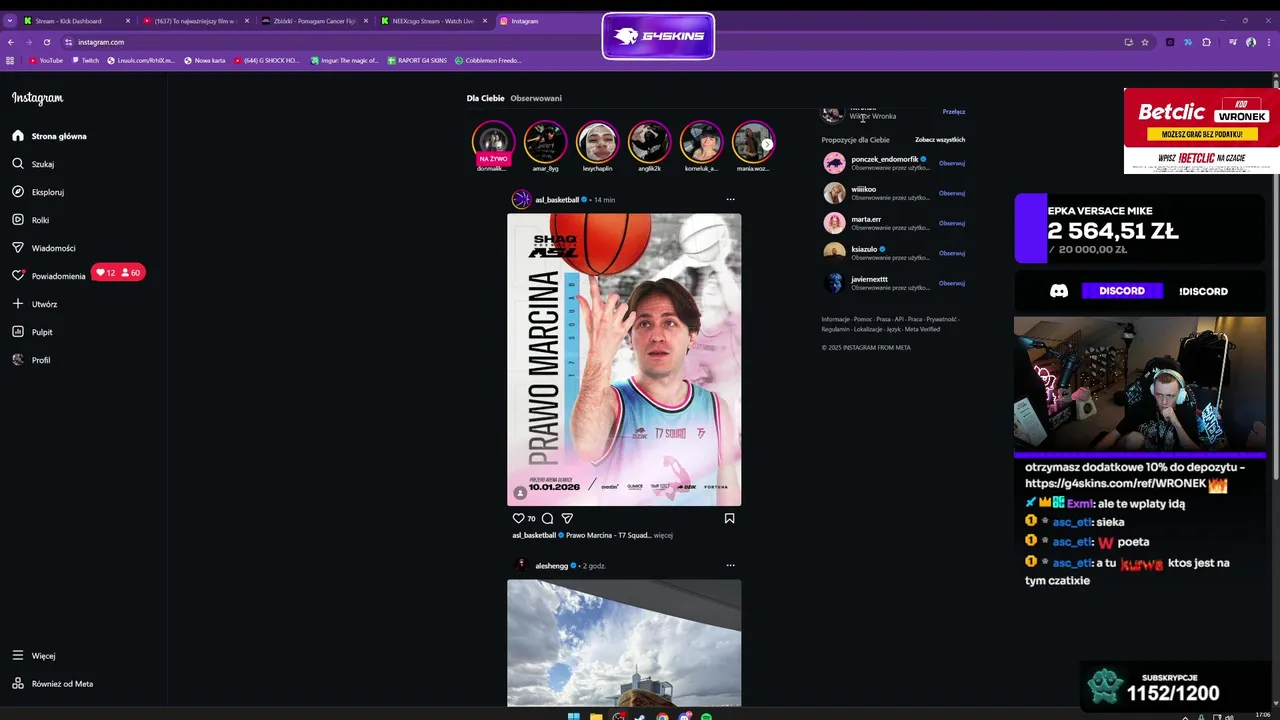This screenshot has height=720, width=1280.
Task: Open Rolki reels icon
Action: click(18, 220)
